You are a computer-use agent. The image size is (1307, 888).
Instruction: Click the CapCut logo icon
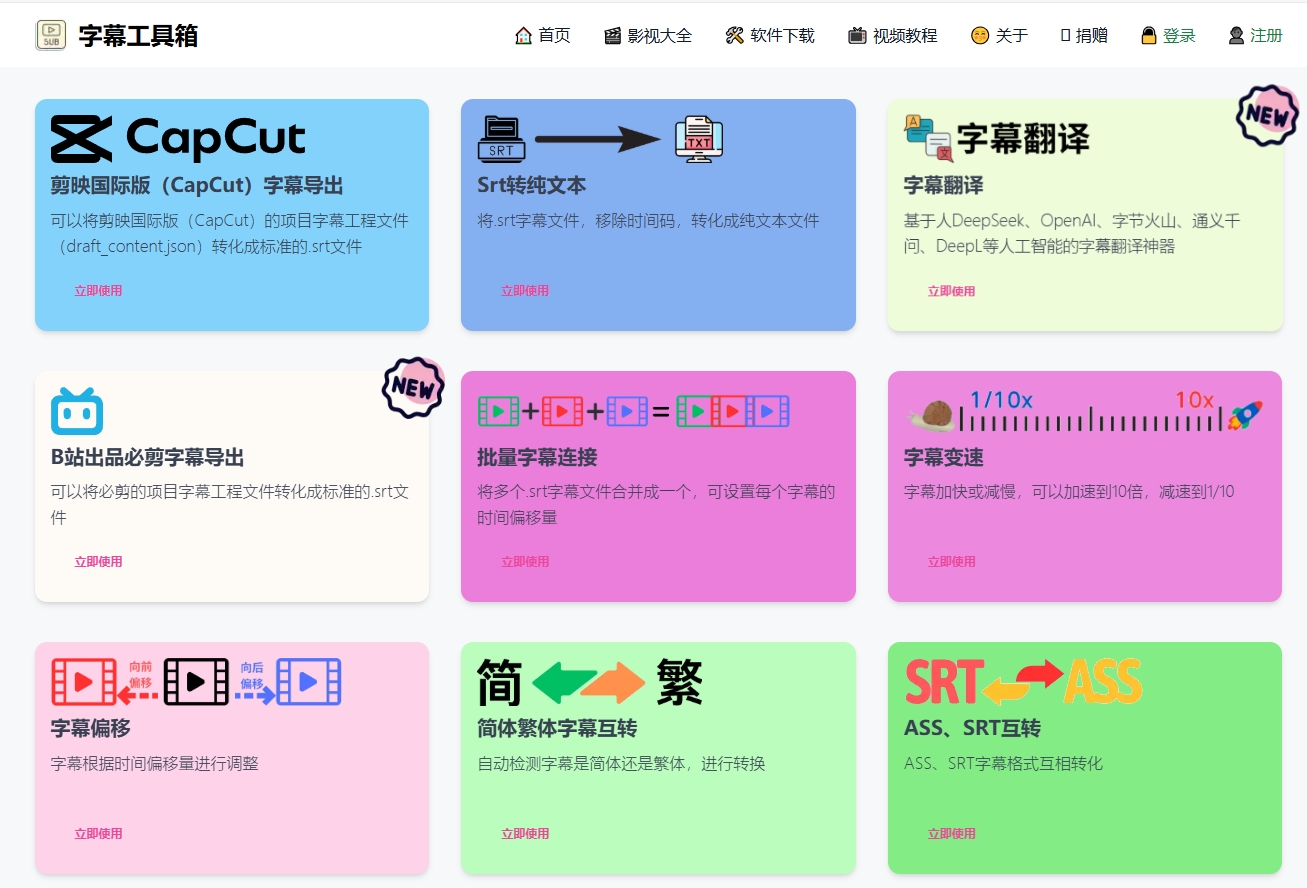click(178, 139)
